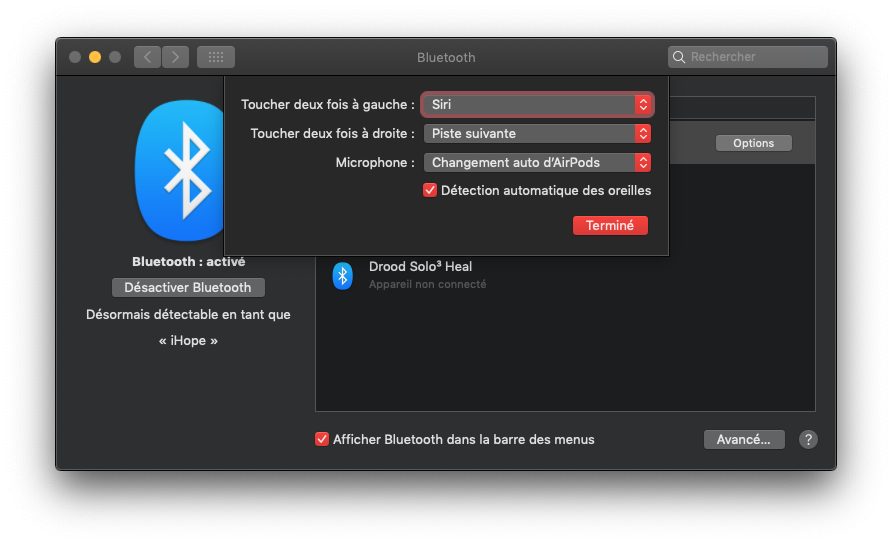Go forward with the toolbar forward arrow

(x=175, y=57)
